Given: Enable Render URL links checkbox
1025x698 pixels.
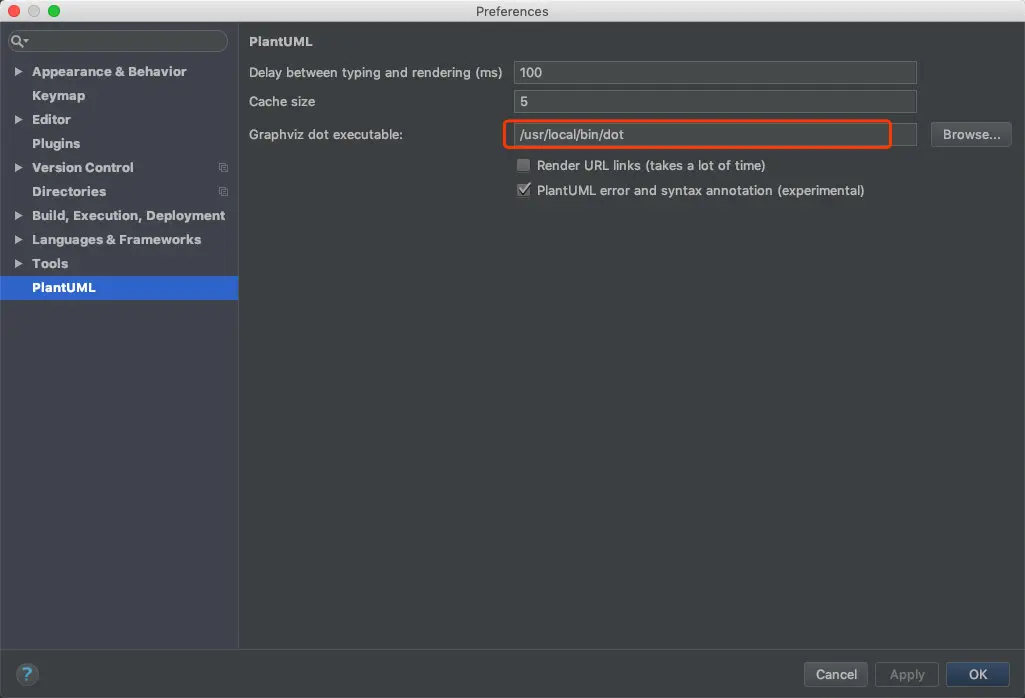Looking at the screenshot, I should point(523,165).
